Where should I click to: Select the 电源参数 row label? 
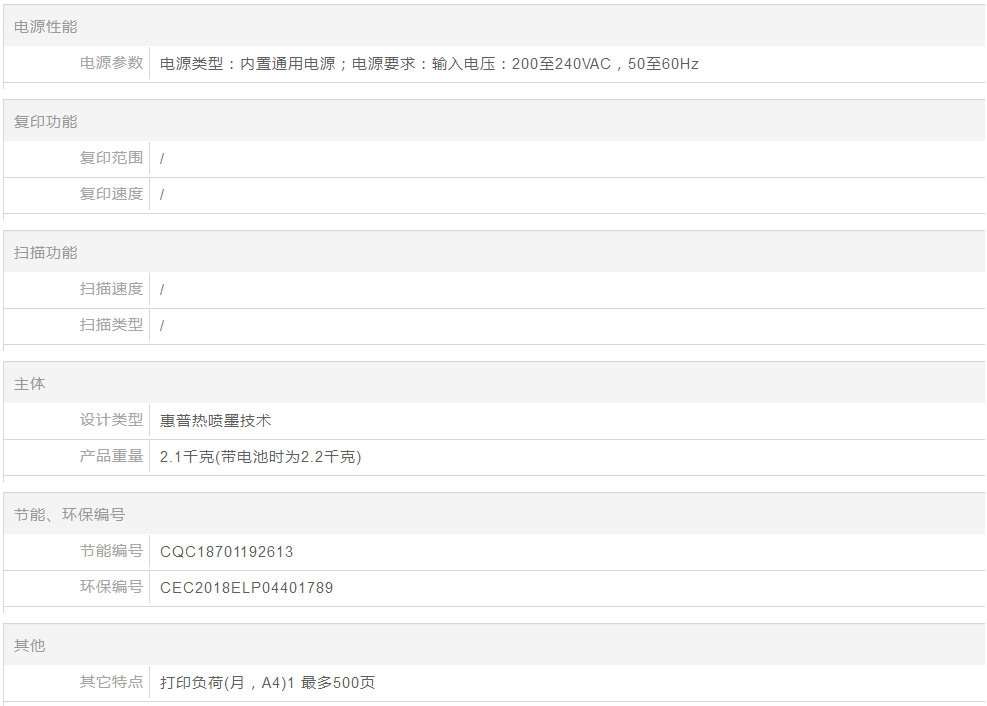[111, 63]
